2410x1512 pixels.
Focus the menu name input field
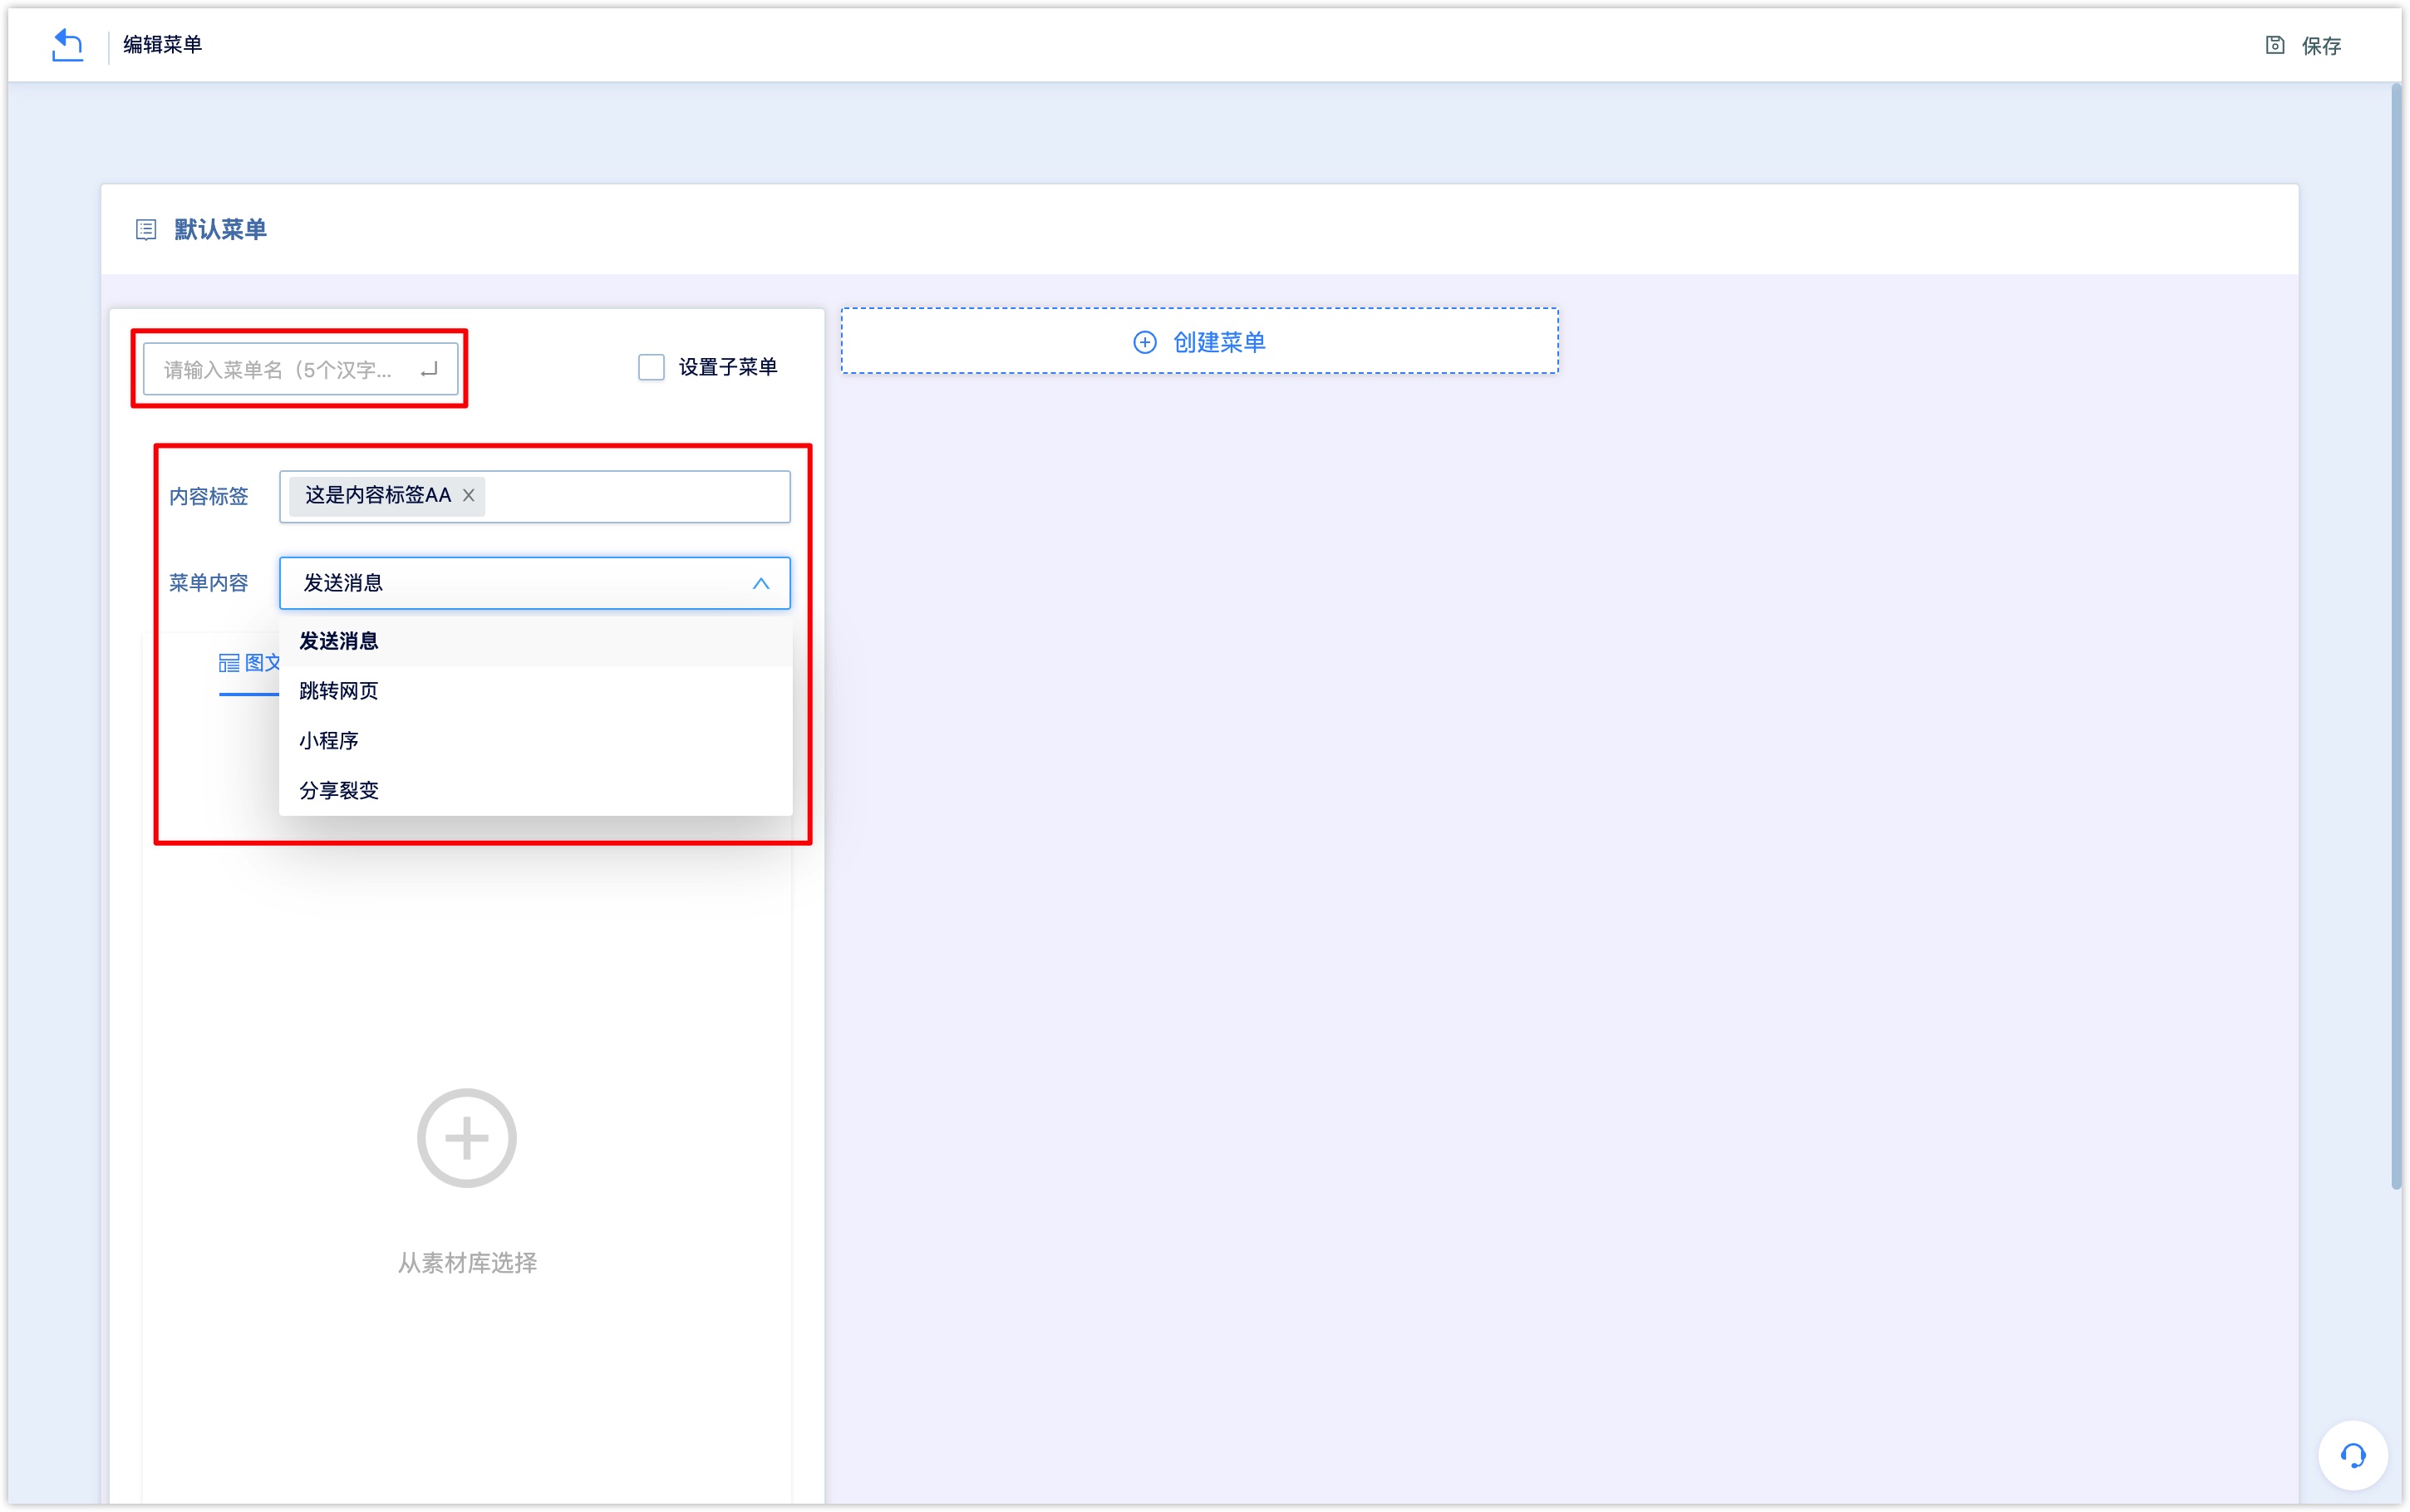pos(300,369)
